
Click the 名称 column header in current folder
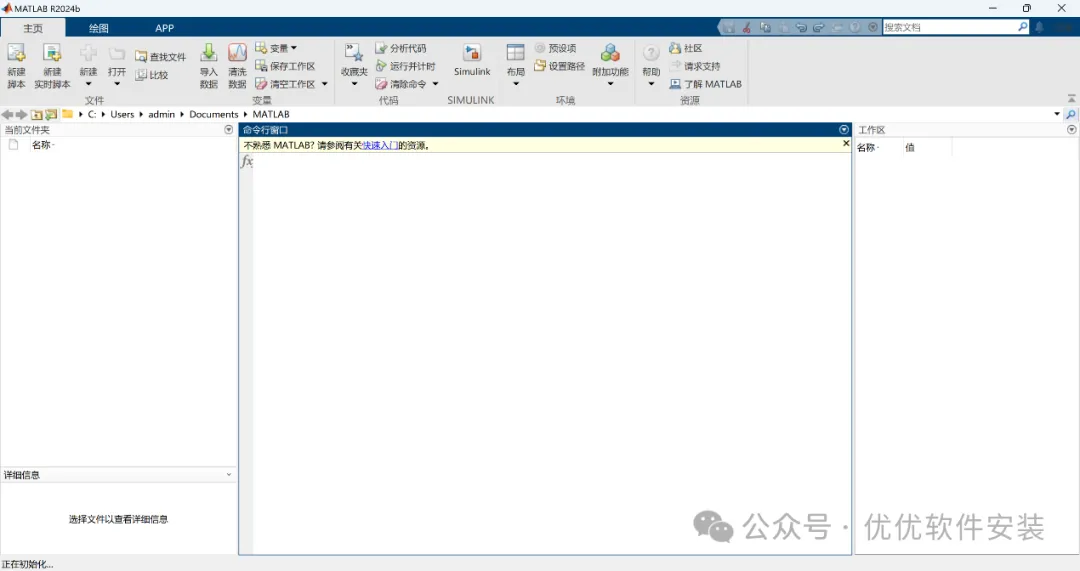41,145
